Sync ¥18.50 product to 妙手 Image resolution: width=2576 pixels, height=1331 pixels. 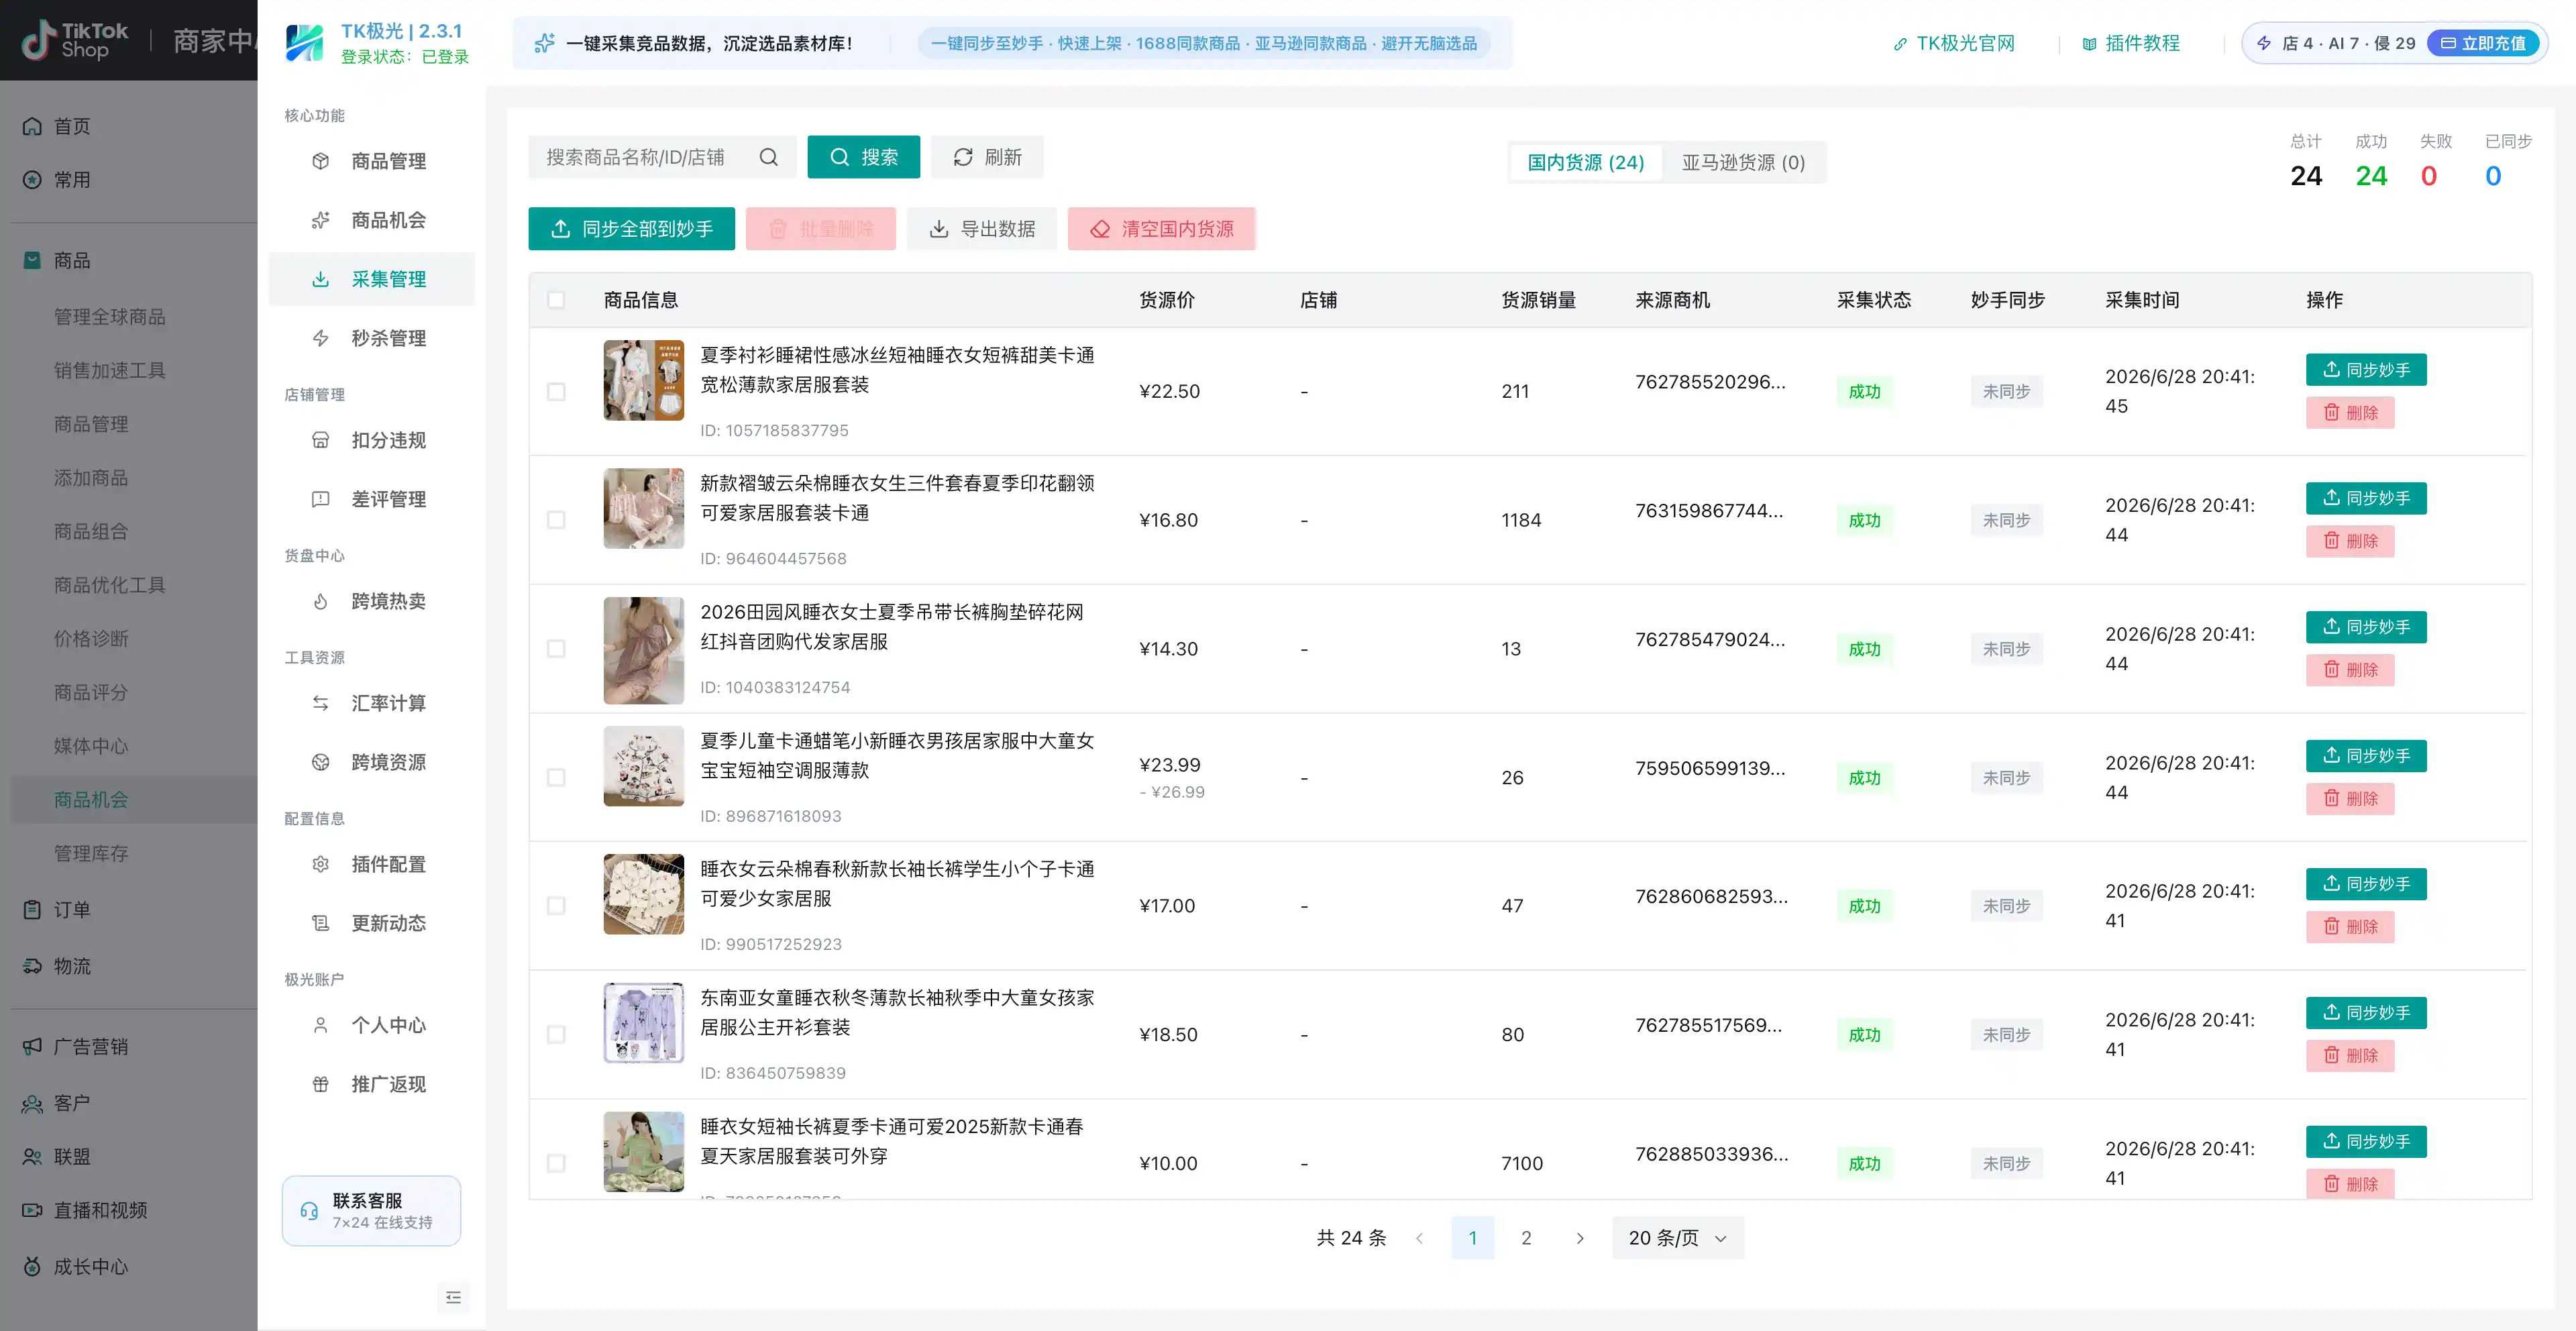[2366, 1013]
